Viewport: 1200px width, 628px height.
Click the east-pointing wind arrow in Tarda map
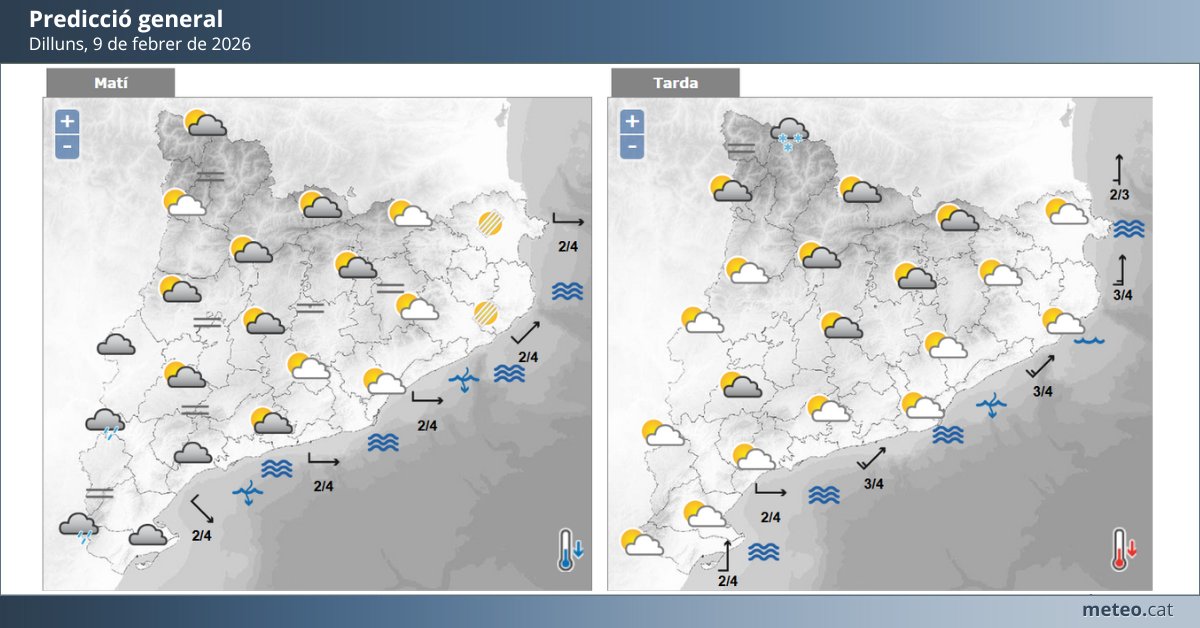click(770, 491)
